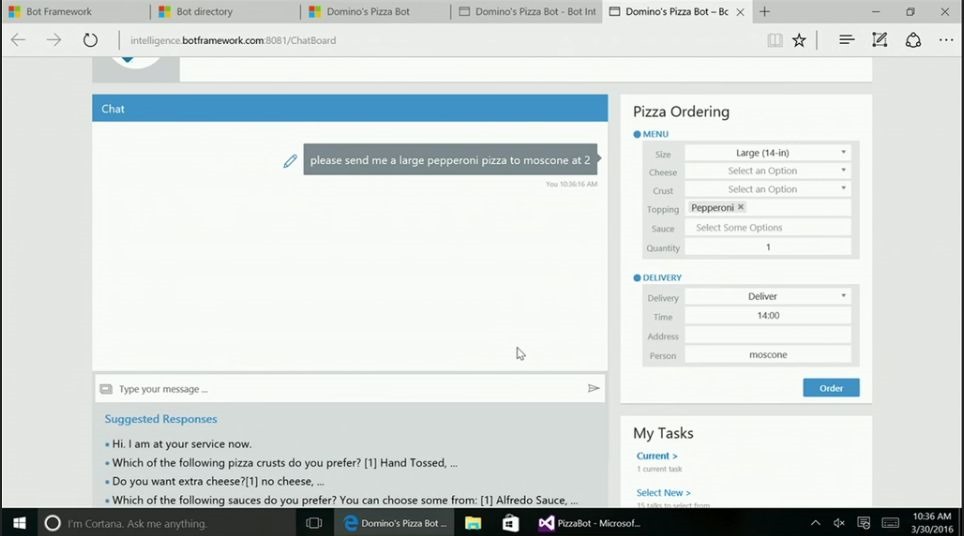Switch to PizzaBot Visual Studio in taskbar

click(590, 523)
